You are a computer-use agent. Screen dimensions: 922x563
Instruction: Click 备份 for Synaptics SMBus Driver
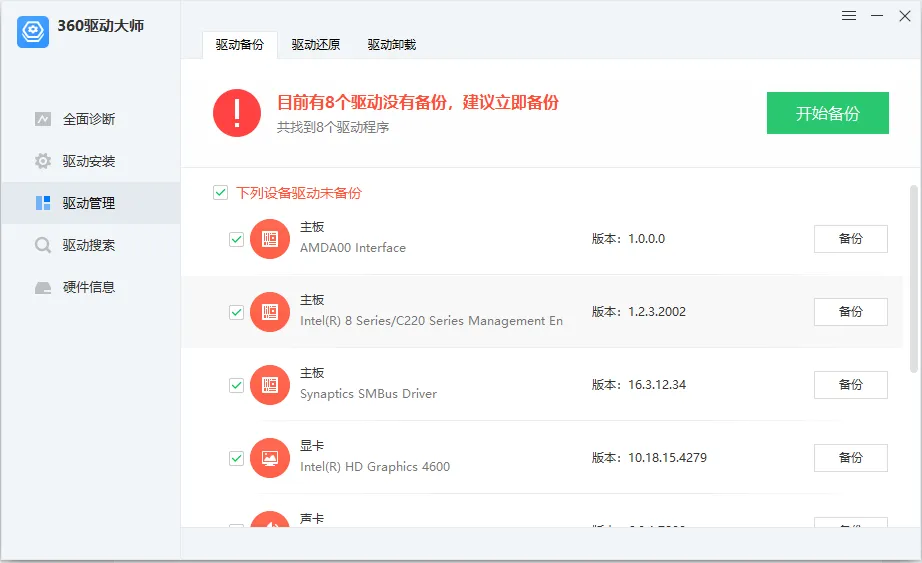[x=851, y=385]
